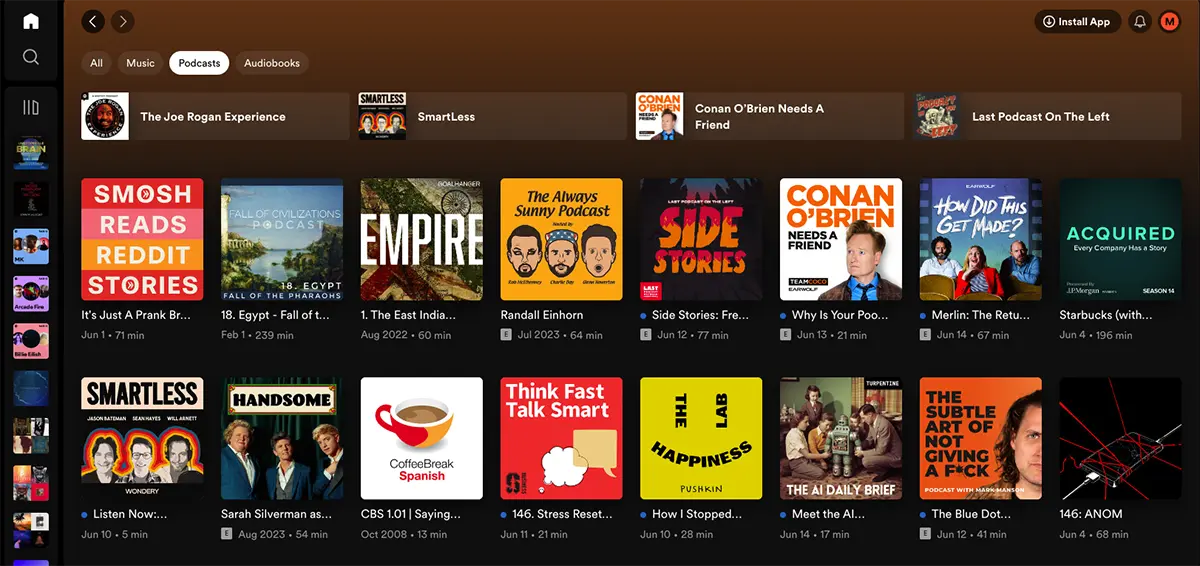Navigate back with the left chevron
The width and height of the screenshot is (1200, 566).
(x=93, y=21)
